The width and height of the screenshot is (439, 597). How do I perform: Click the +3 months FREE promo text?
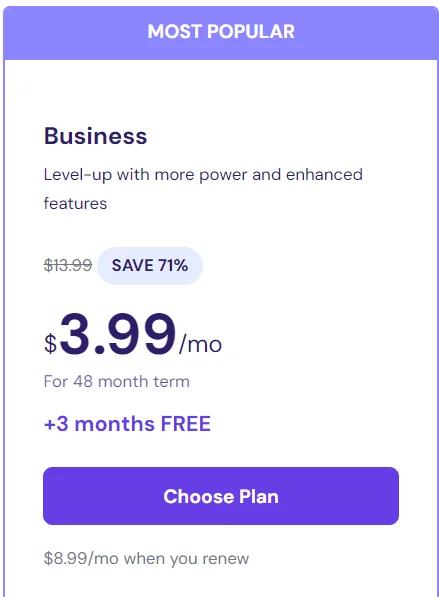point(128,424)
